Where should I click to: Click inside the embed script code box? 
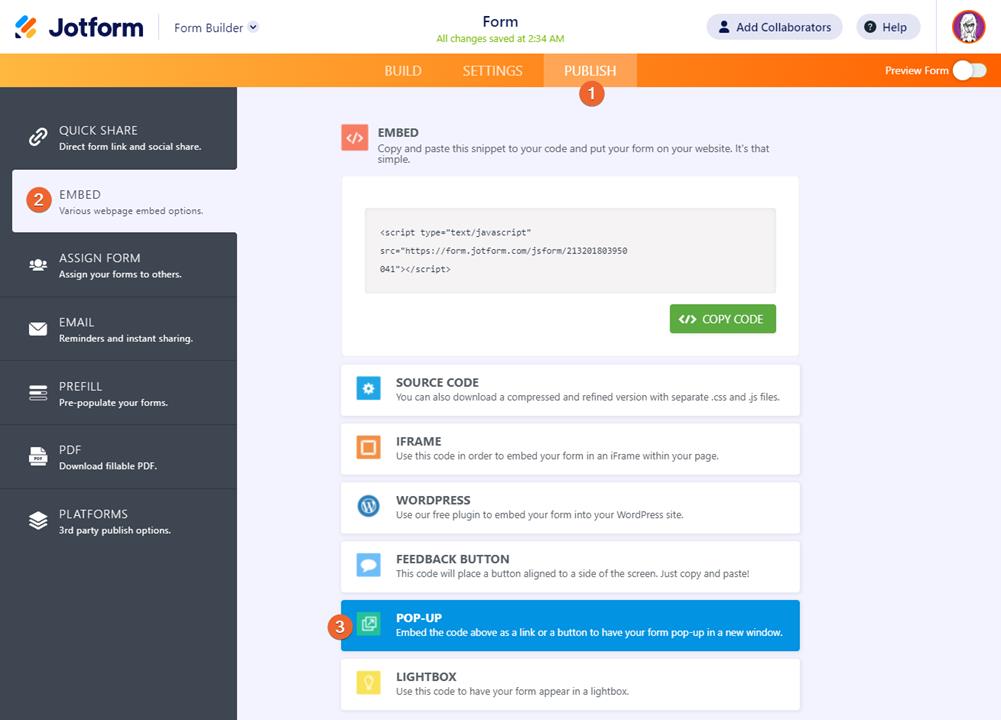coord(570,250)
